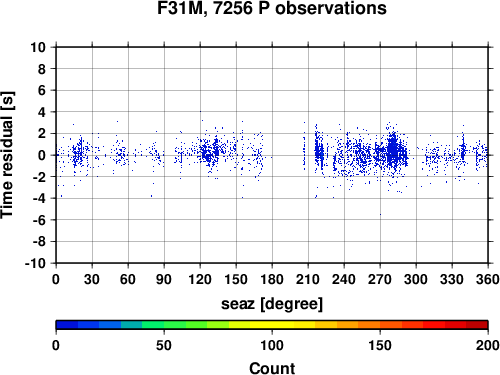Click the dark red colorbar segment at 200

[477, 325]
